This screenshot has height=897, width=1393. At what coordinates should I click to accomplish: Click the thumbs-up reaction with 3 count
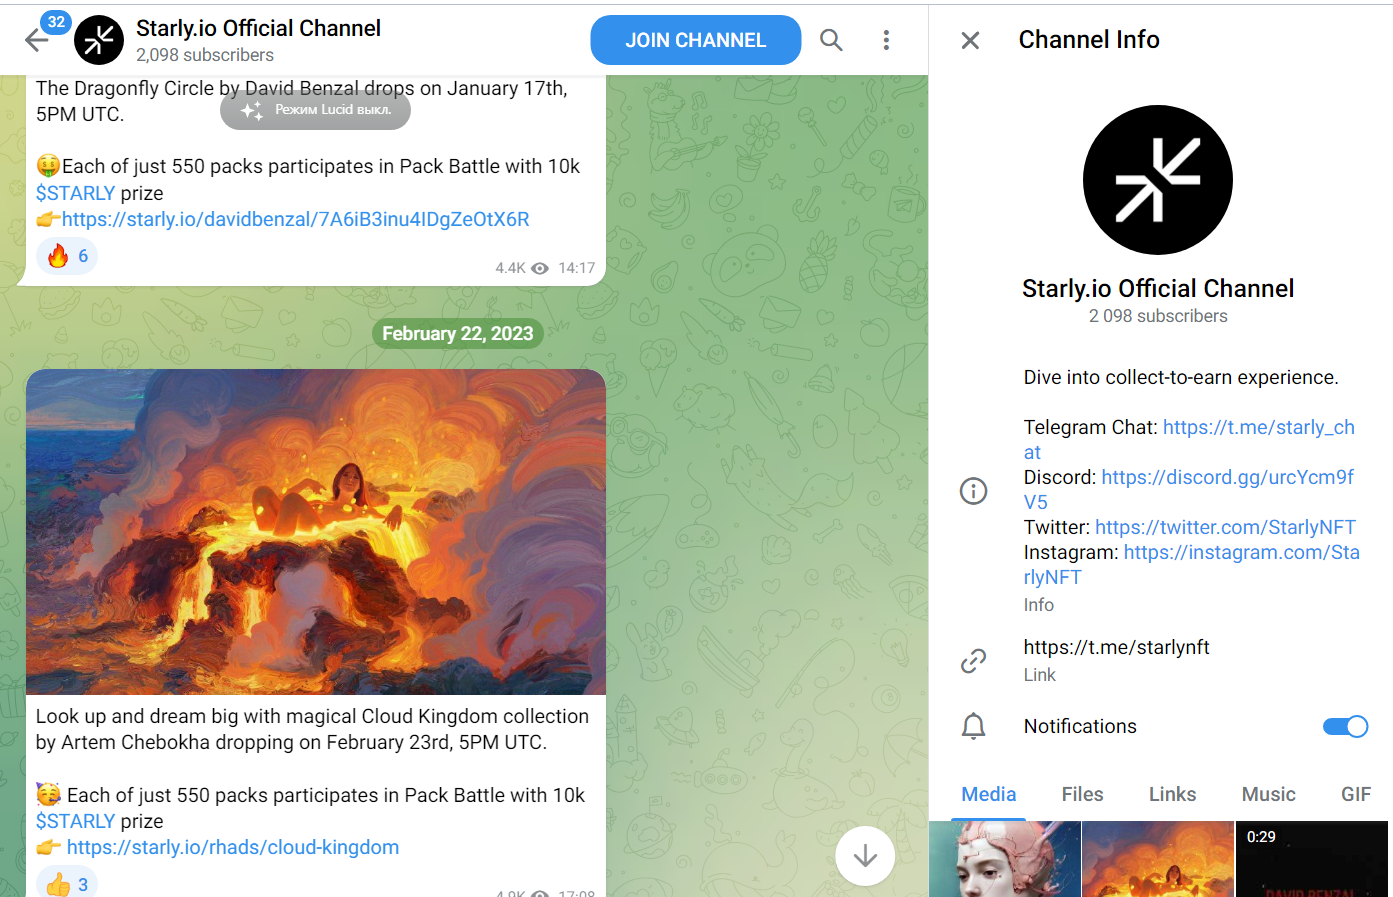(x=67, y=884)
